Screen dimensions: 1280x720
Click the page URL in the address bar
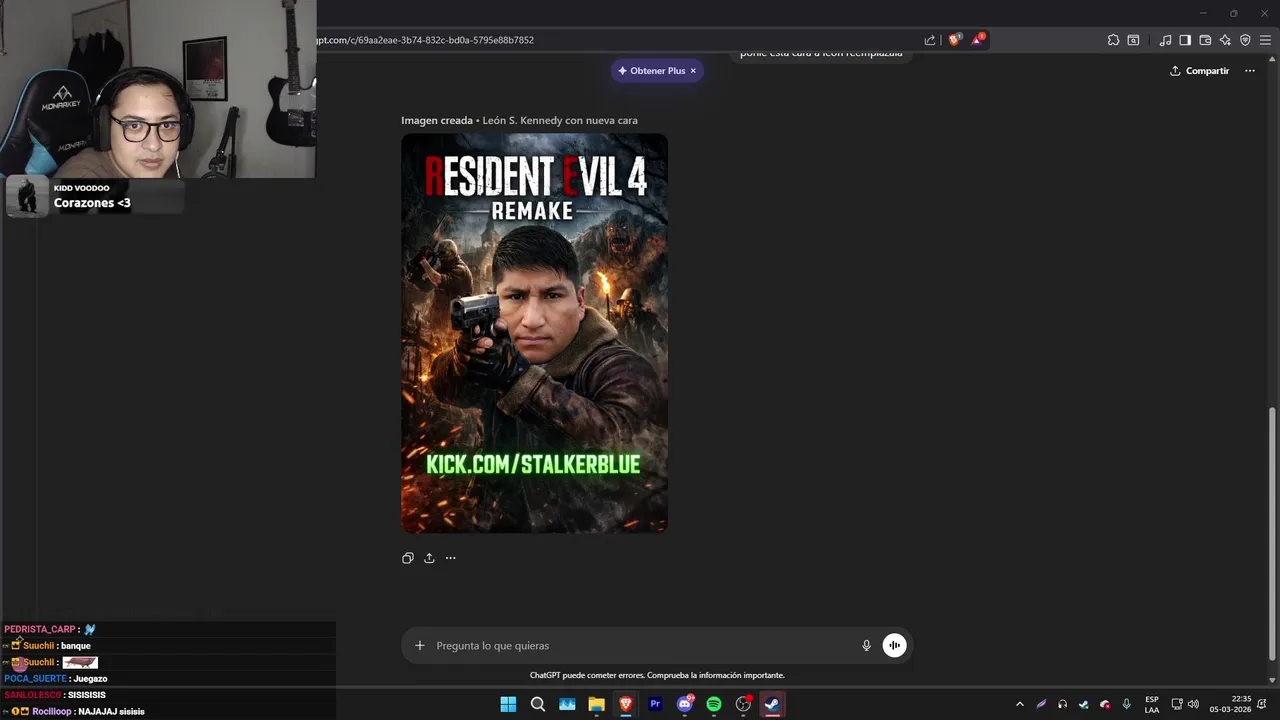pyautogui.click(x=425, y=40)
